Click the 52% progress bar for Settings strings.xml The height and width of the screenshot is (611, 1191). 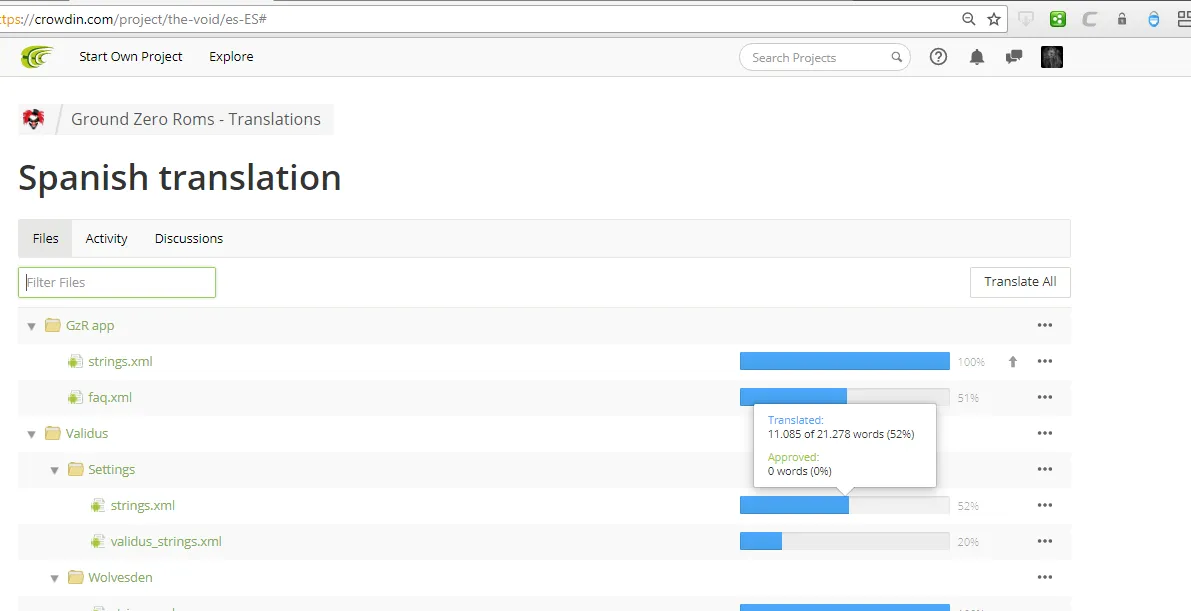click(x=845, y=505)
